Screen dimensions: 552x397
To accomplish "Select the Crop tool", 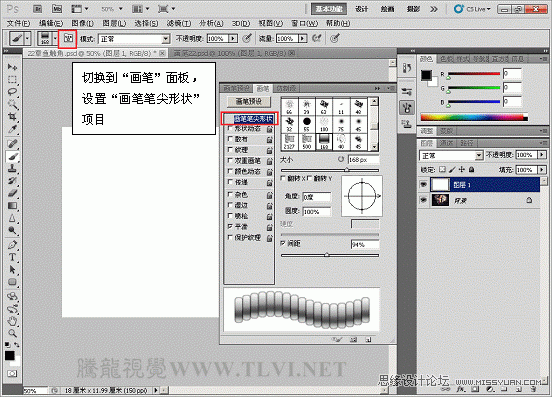I will (x=12, y=116).
